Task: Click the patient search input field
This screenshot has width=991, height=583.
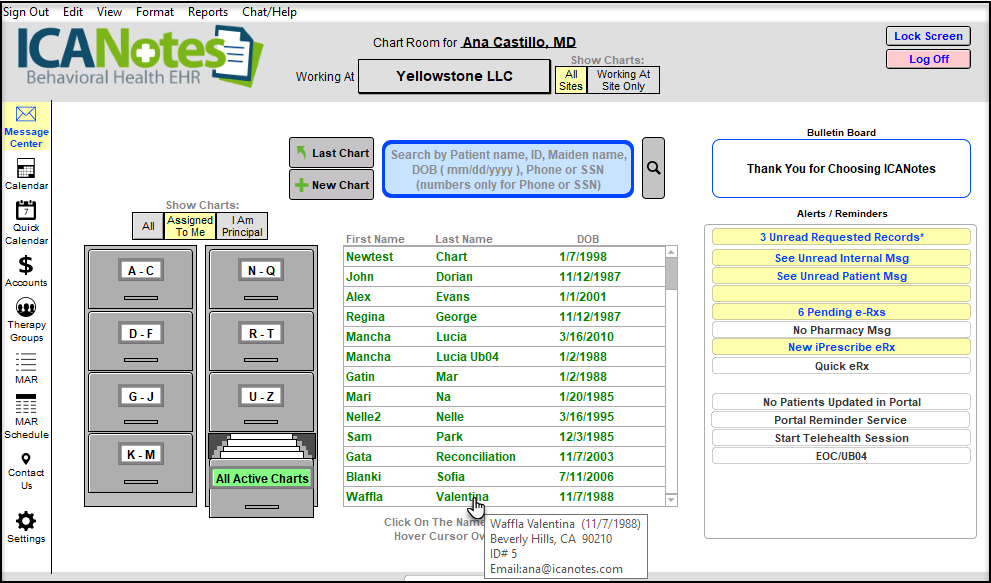Action: [x=508, y=169]
